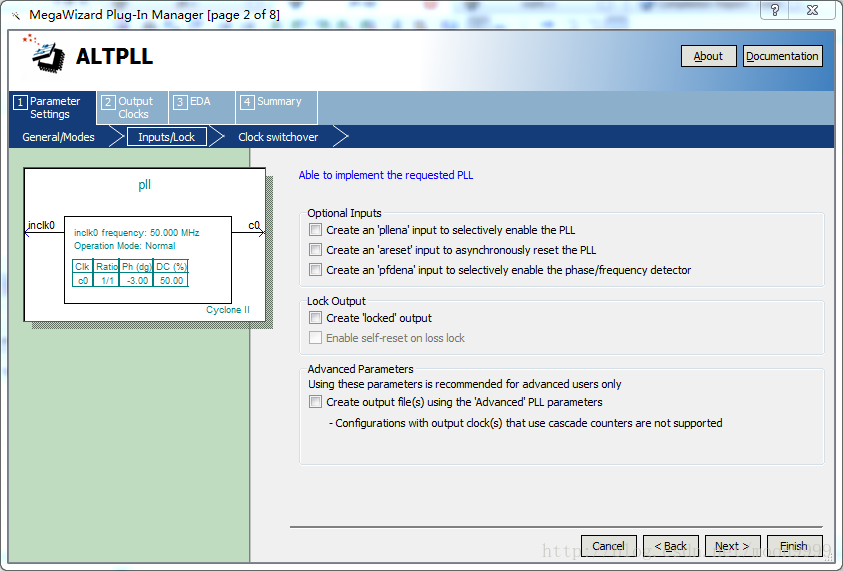Click the 1/1 ratio table cell
Screen dimensions: 843x571
coord(106,281)
